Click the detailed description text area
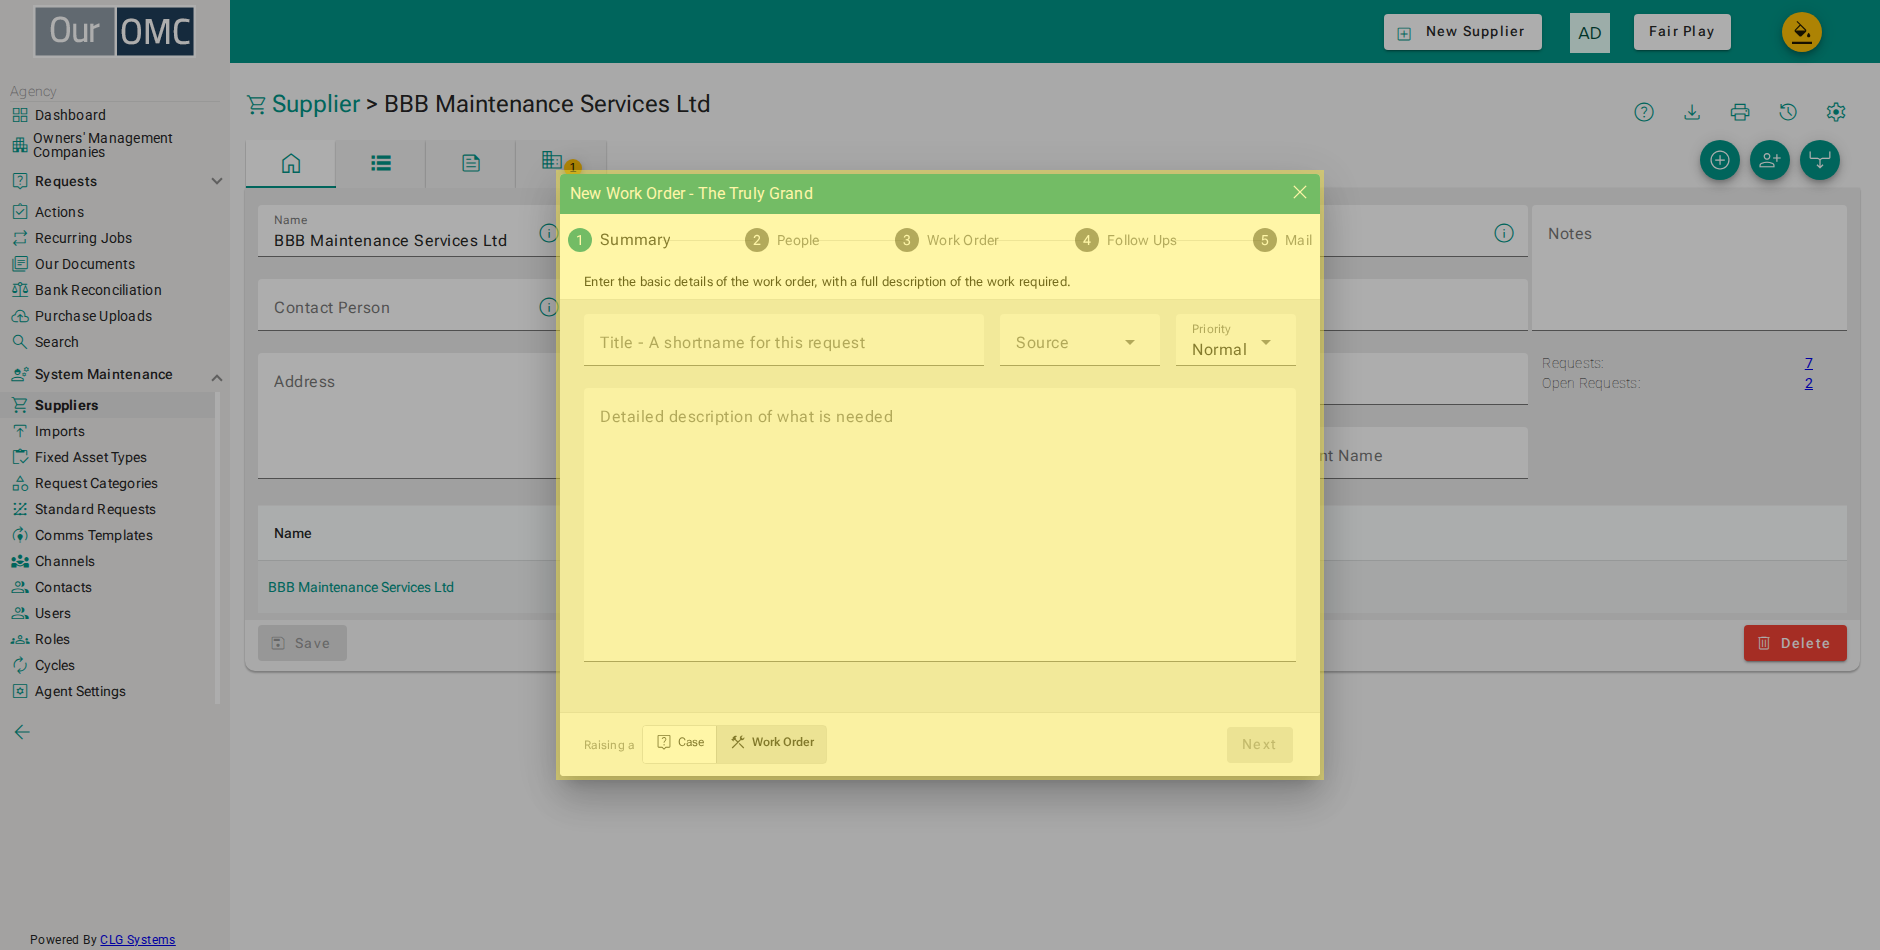 click(940, 525)
